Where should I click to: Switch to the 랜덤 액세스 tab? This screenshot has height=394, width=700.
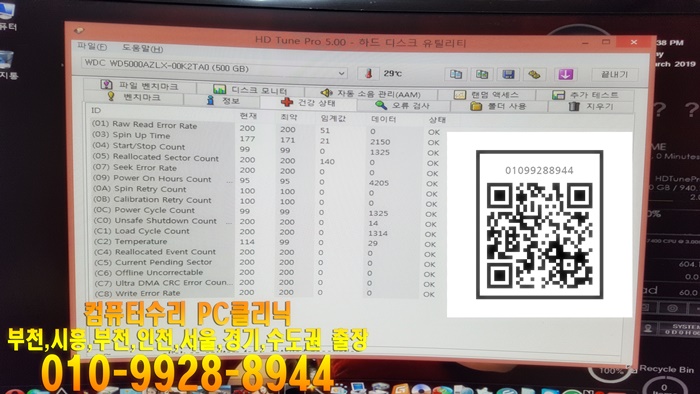coord(486,95)
